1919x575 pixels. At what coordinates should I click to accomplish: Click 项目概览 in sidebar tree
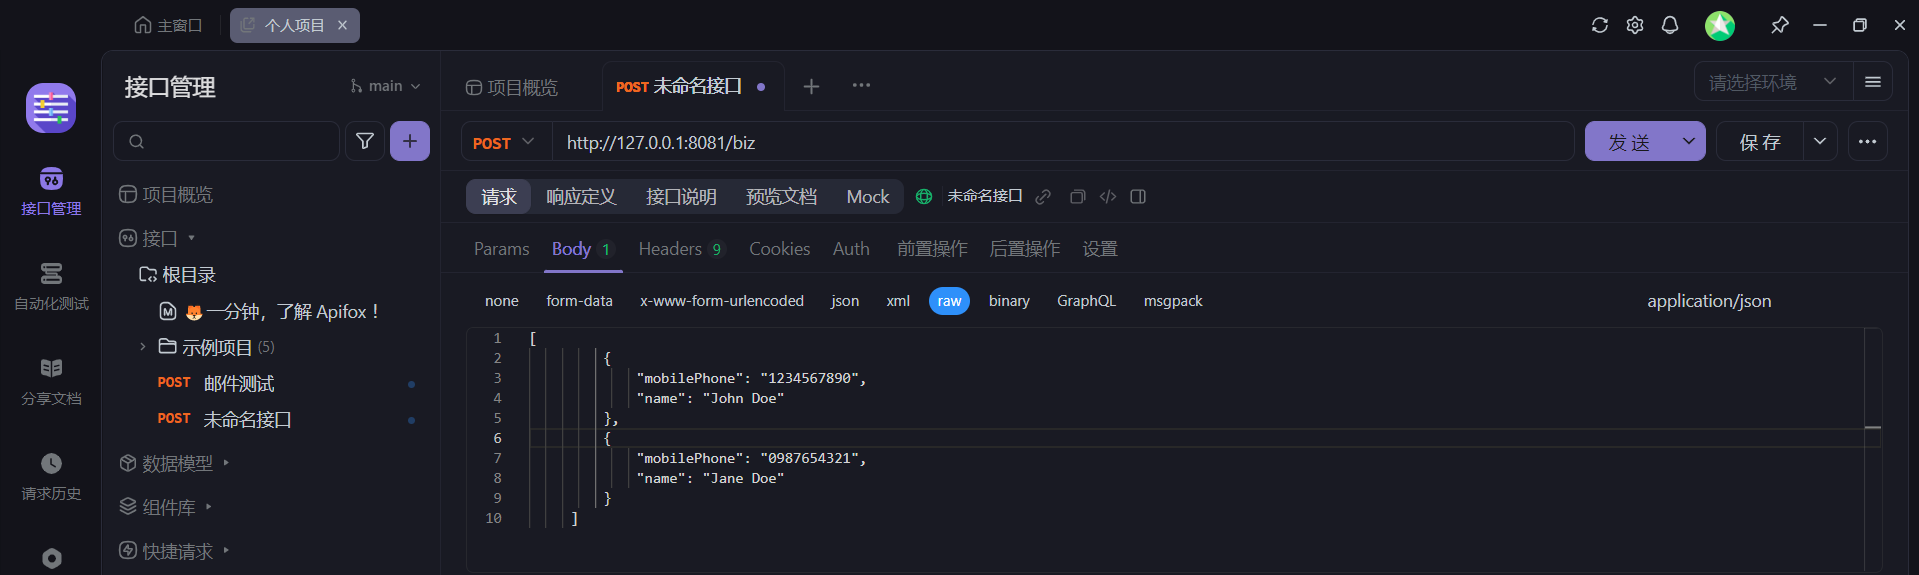click(x=166, y=194)
